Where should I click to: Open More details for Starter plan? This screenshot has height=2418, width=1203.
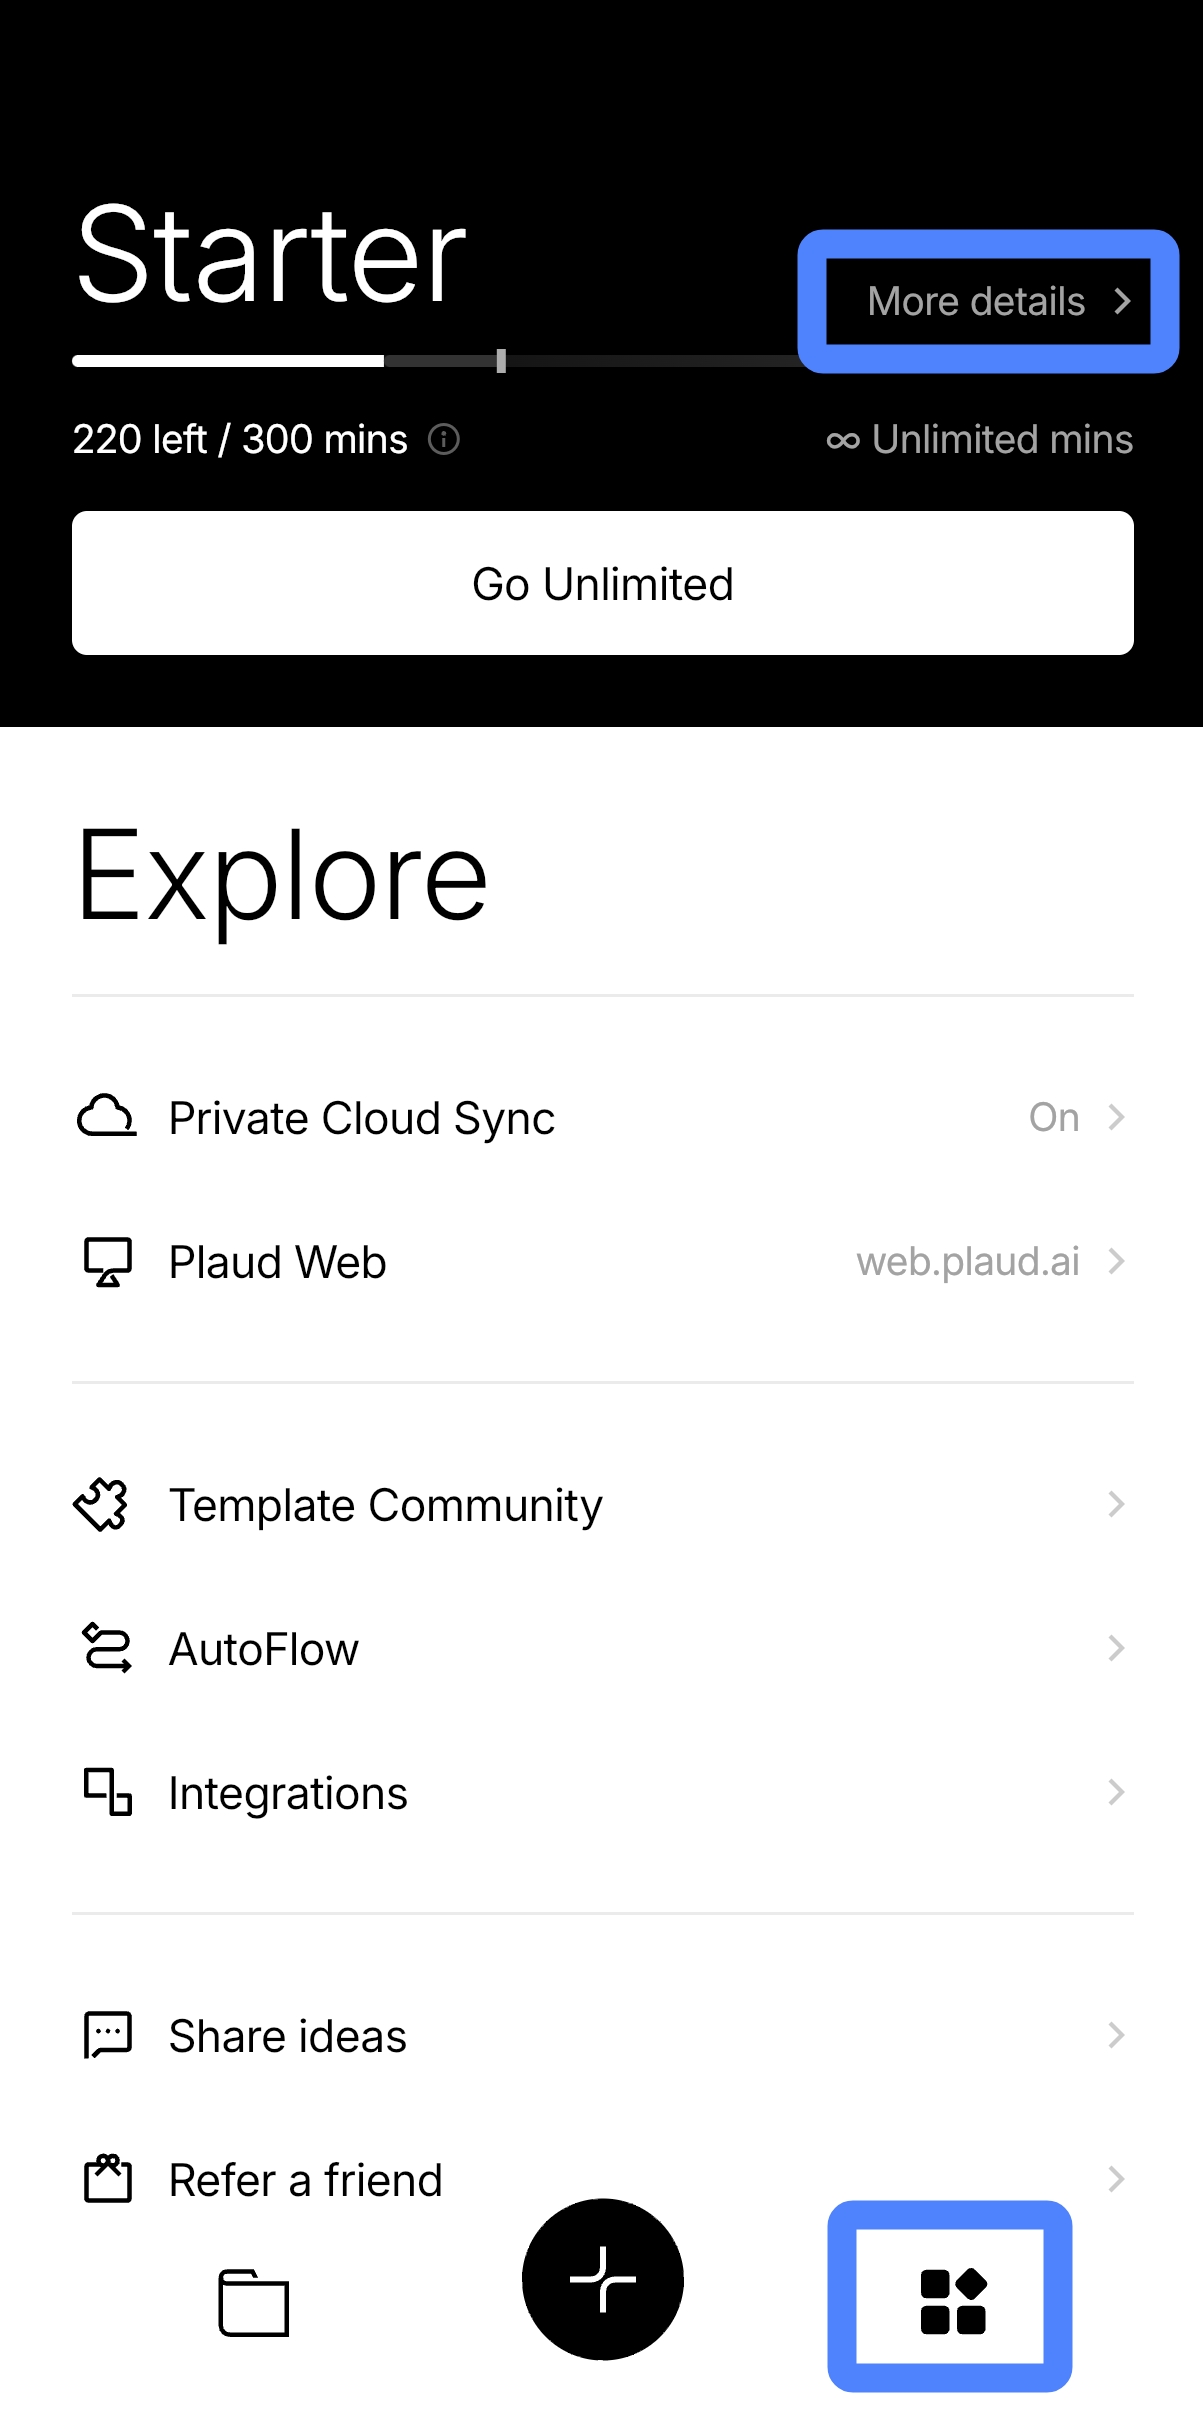click(x=988, y=301)
